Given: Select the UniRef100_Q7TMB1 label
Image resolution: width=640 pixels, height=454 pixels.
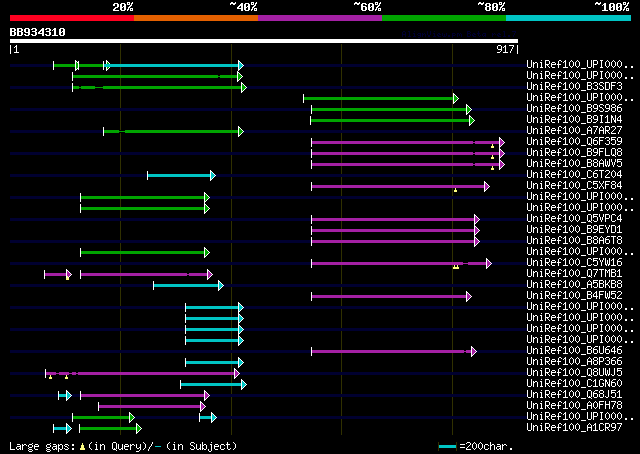Looking at the screenshot, I should pos(574,274).
